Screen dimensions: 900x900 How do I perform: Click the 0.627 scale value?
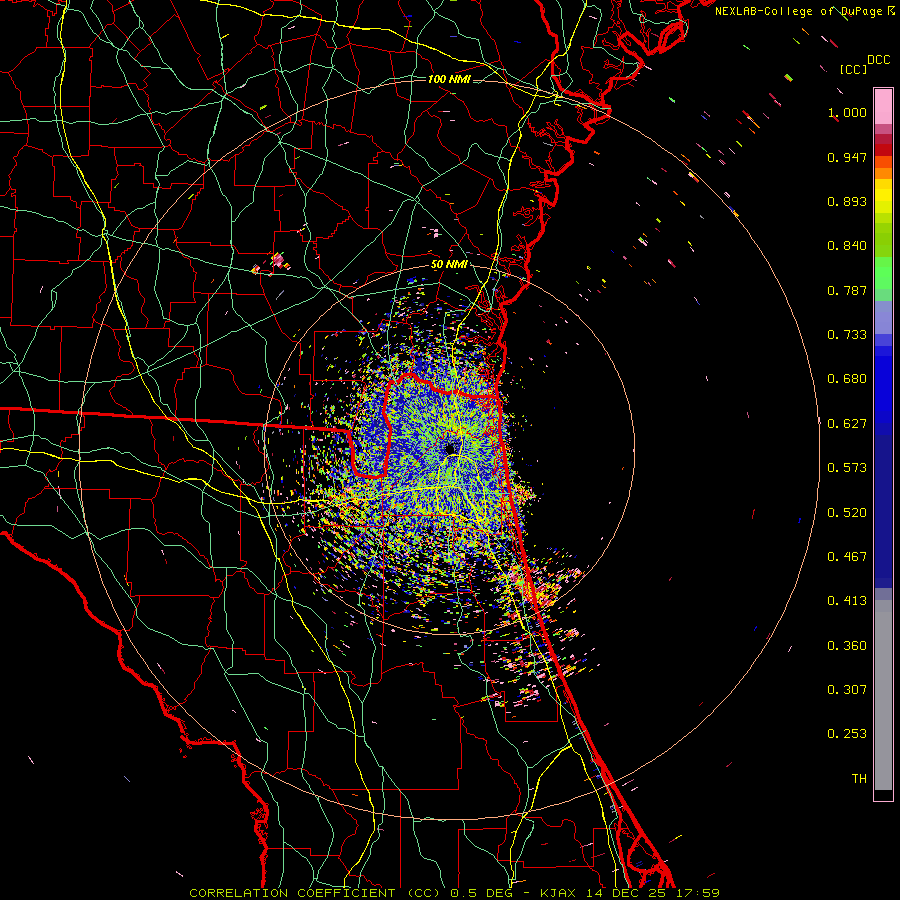(x=847, y=424)
